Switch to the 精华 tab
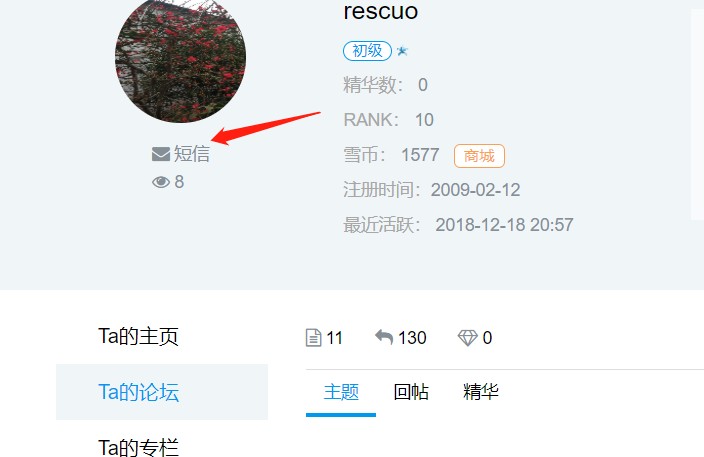 point(481,392)
